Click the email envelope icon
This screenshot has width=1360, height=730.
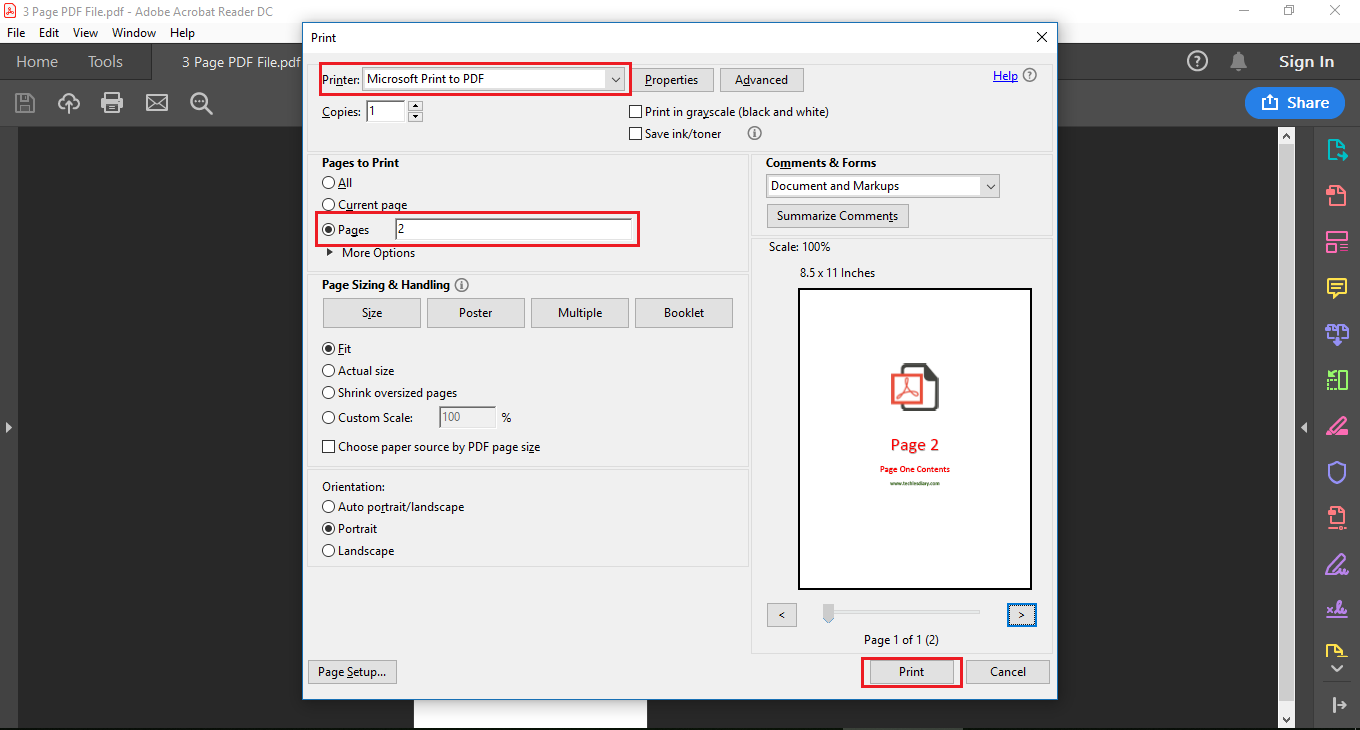tap(157, 103)
